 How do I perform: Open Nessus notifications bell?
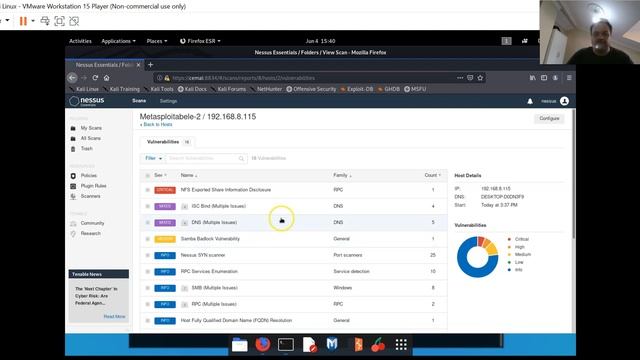coord(530,101)
